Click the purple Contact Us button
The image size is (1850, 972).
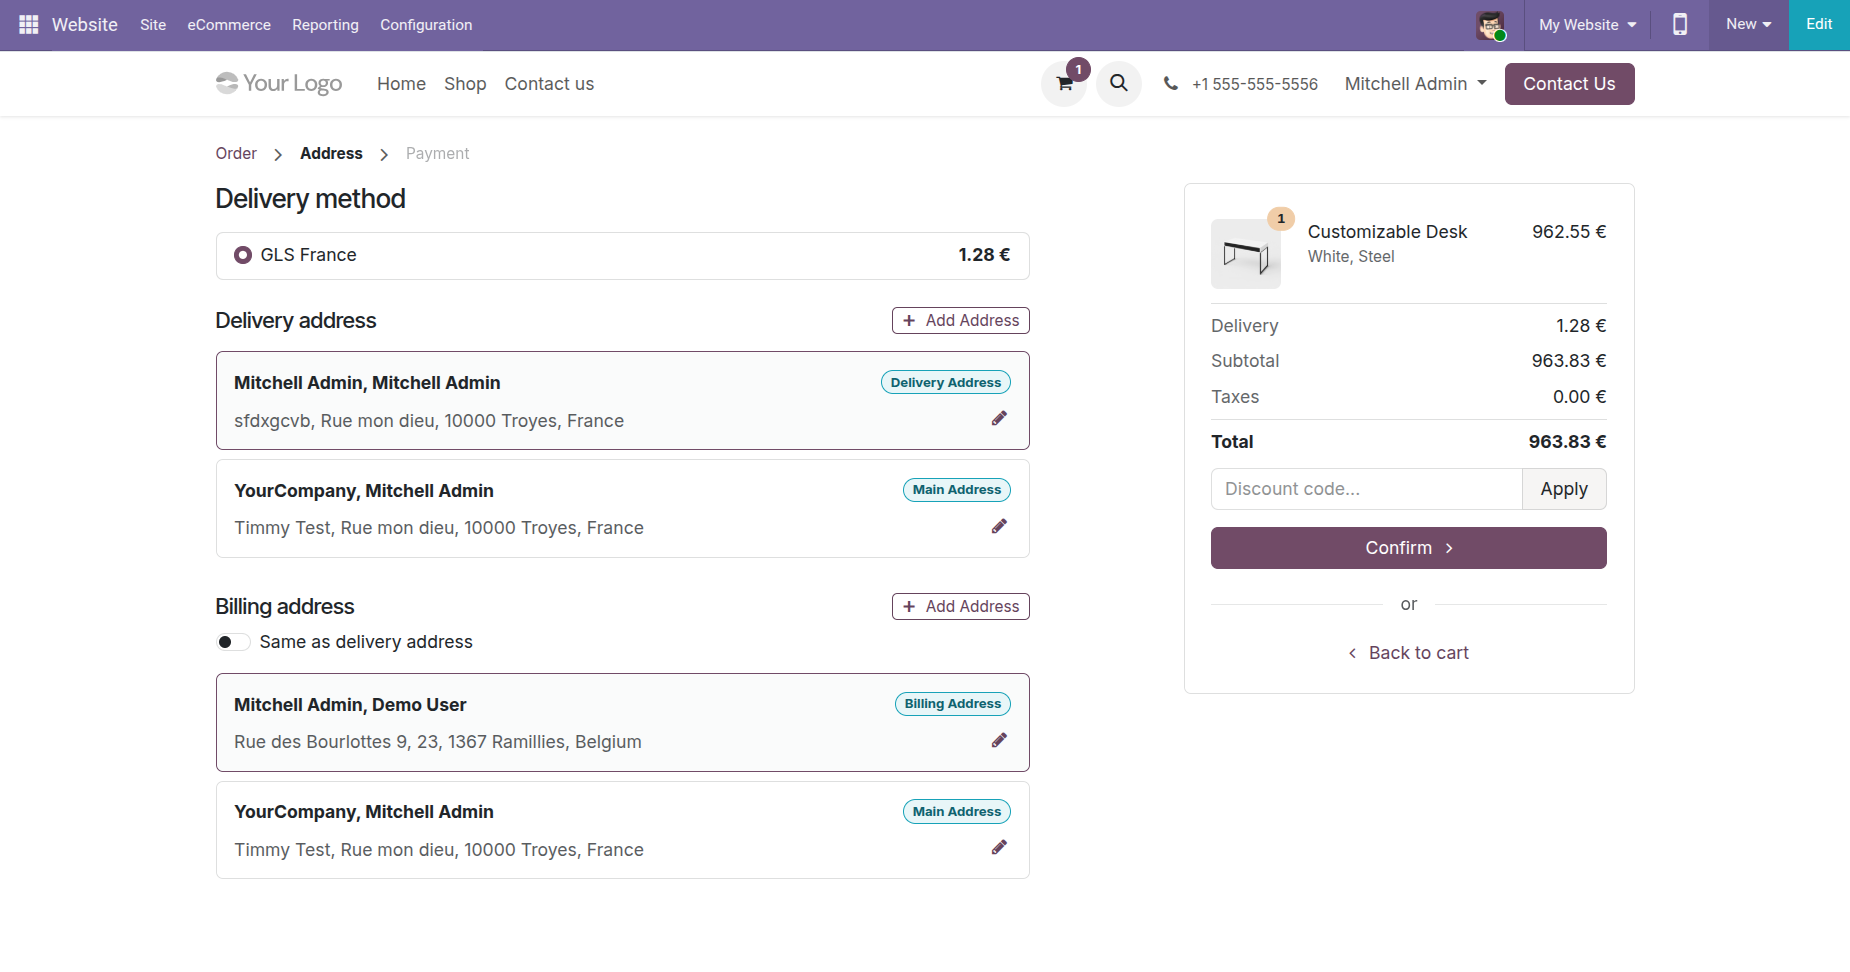[x=1569, y=84]
